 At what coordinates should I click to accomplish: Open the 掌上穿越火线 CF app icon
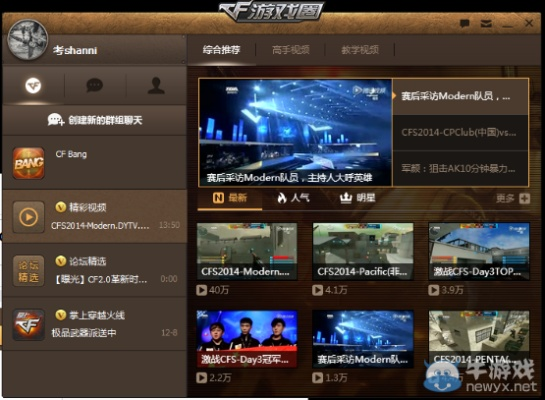pyautogui.click(x=29, y=325)
